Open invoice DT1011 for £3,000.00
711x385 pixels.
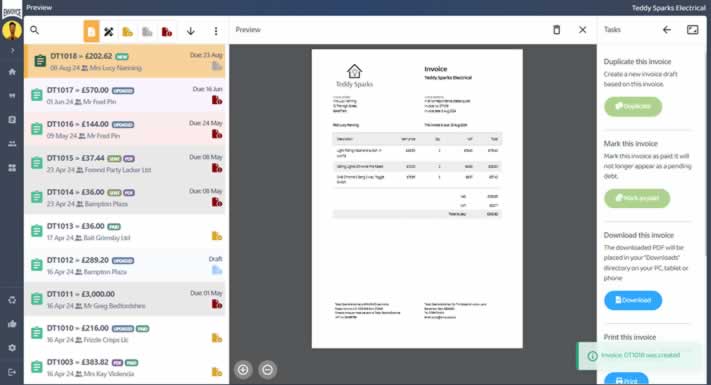click(125, 299)
